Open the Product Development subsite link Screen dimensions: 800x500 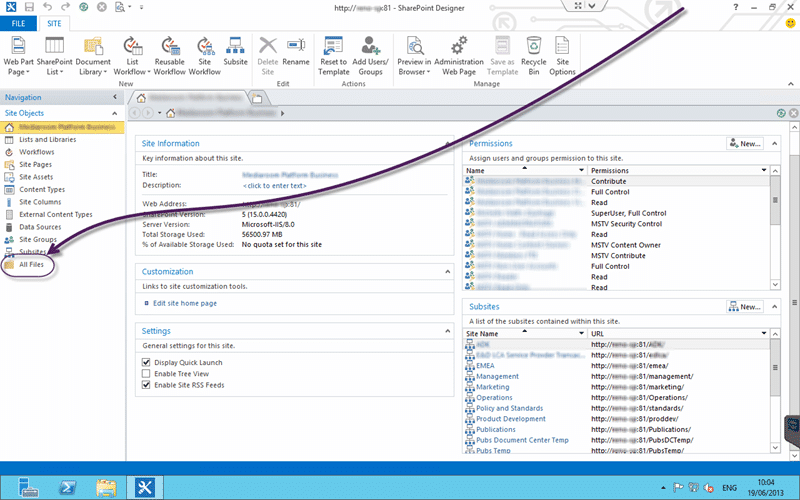click(x=511, y=419)
